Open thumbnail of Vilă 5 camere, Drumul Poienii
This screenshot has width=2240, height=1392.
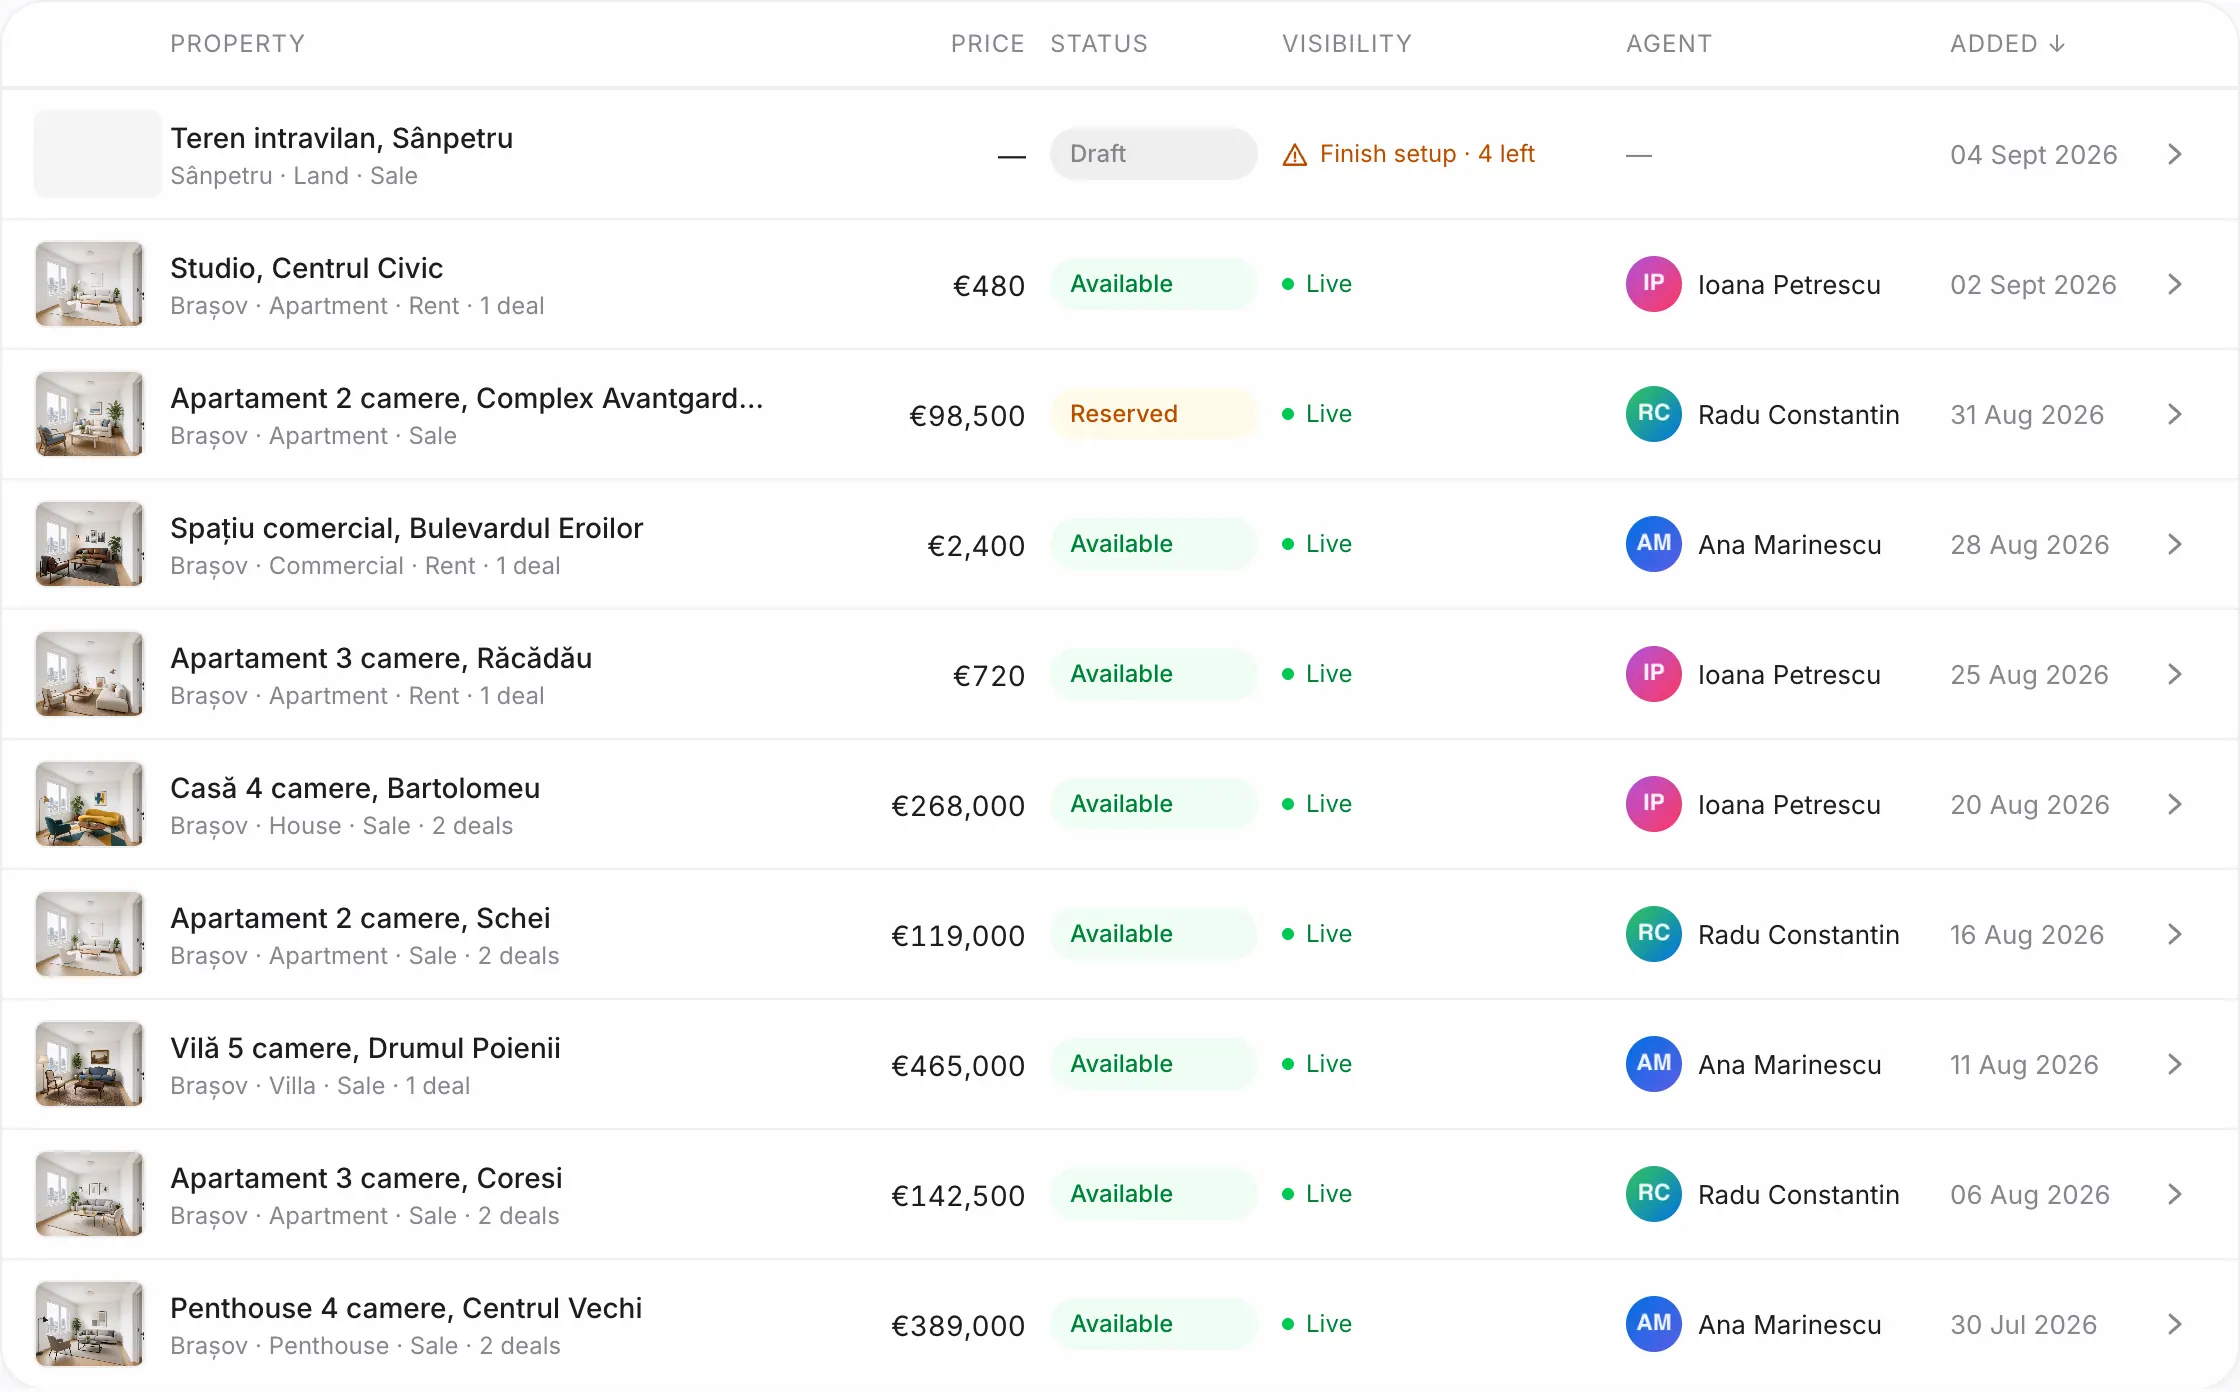point(89,1064)
